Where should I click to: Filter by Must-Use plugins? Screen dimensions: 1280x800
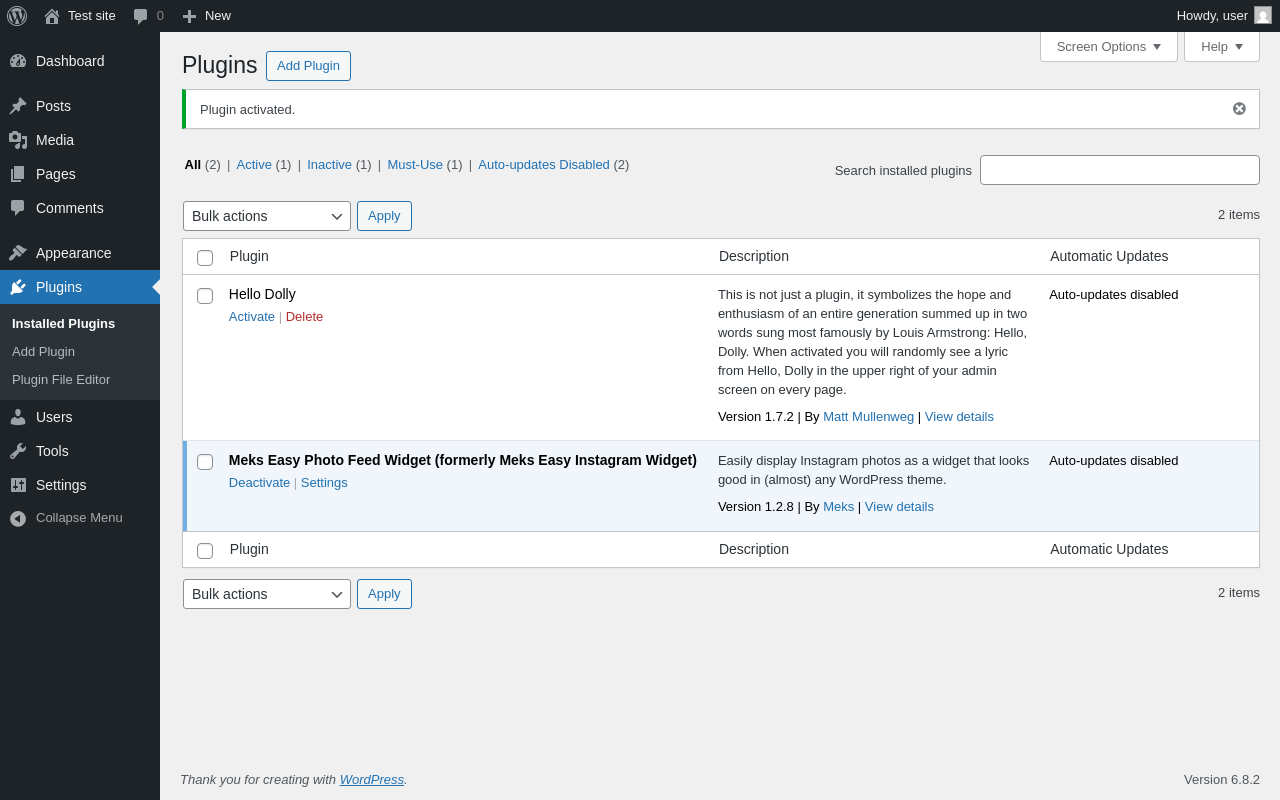(415, 165)
